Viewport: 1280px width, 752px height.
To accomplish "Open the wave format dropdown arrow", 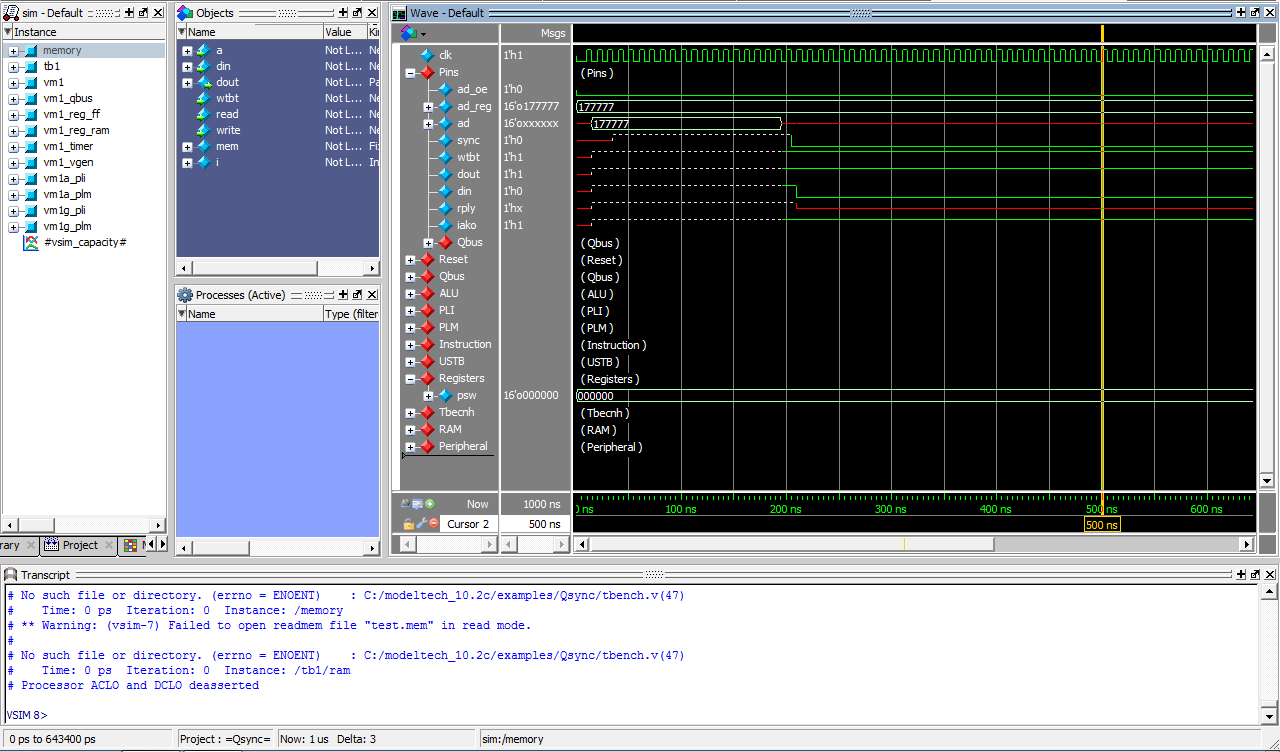I will (423, 33).
